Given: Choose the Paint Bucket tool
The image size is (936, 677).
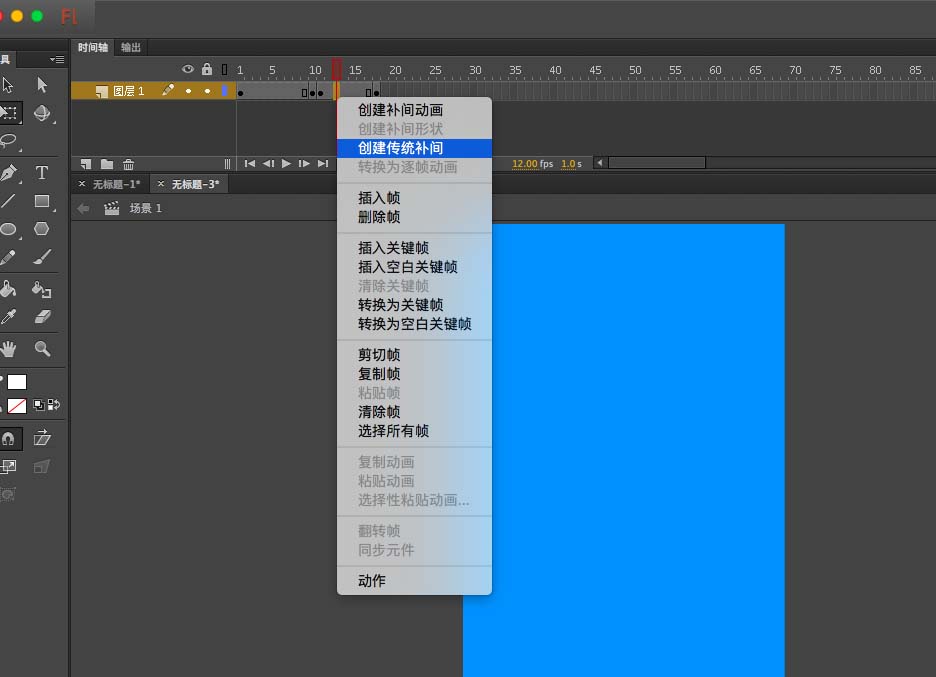Looking at the screenshot, I should pos(8,290).
